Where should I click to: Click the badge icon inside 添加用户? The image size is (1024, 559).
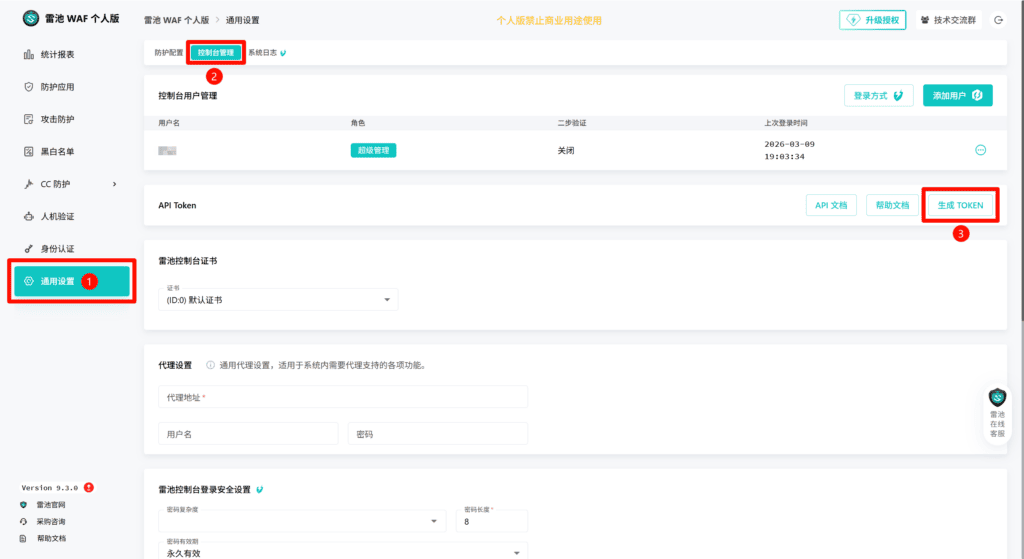tap(978, 95)
